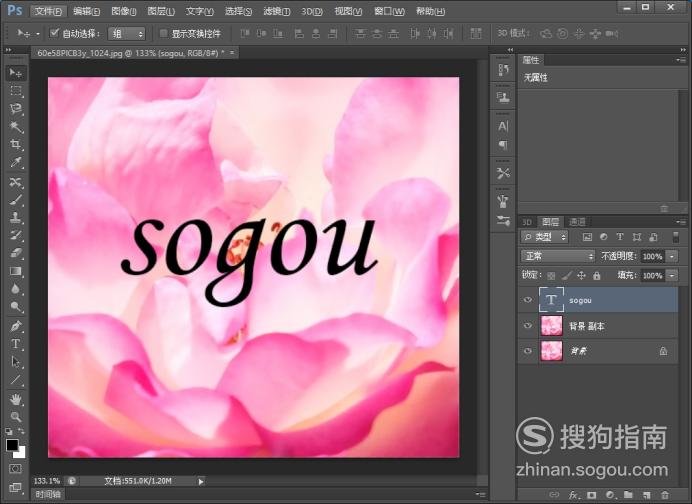Select the Path Selection tool

(16, 362)
